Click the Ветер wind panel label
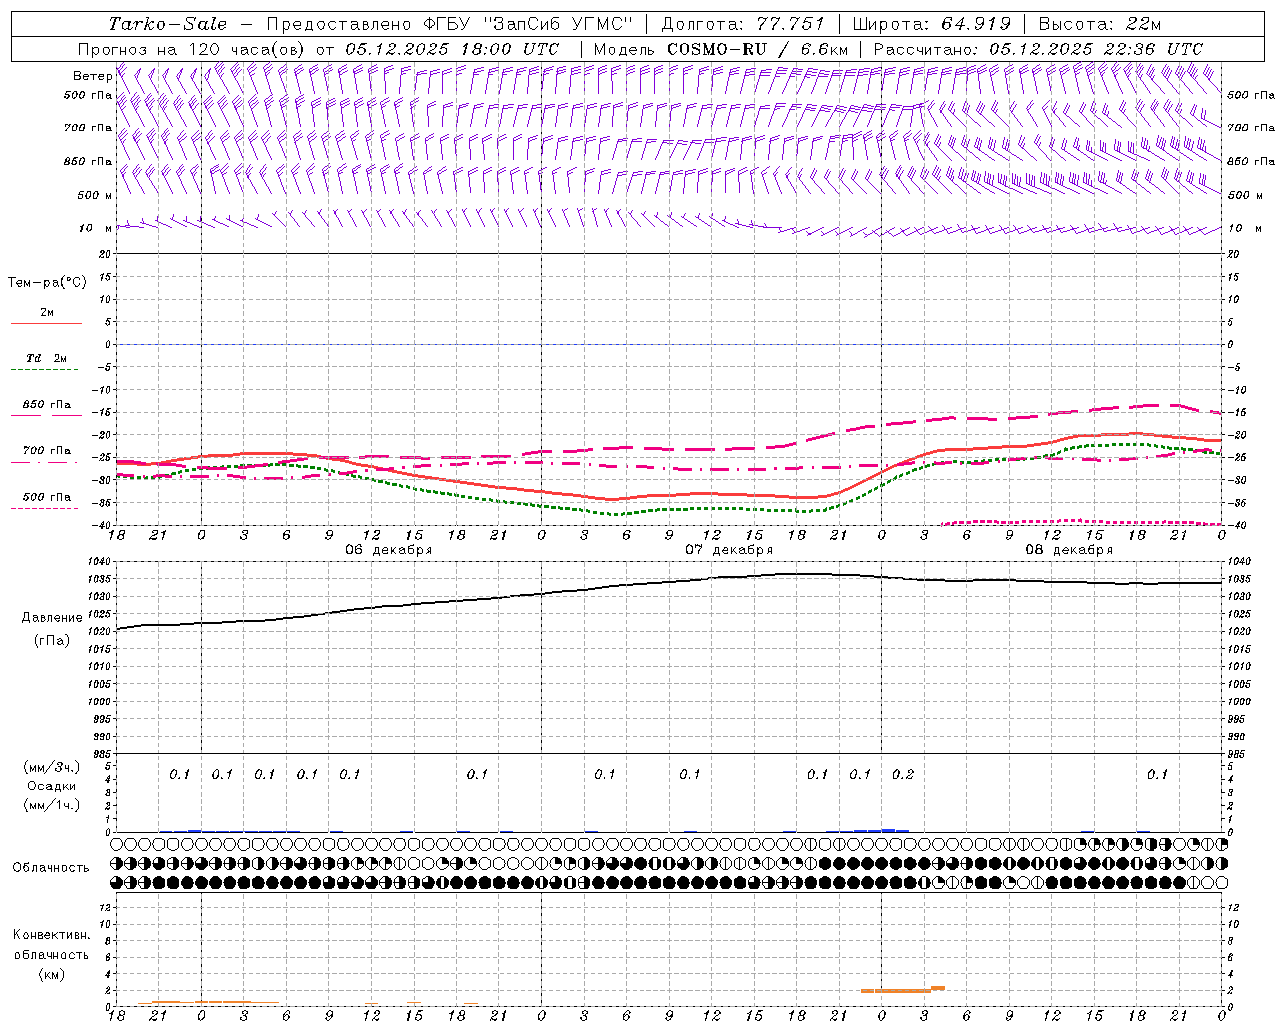The image size is (1280, 1024). pyautogui.click(x=92, y=76)
